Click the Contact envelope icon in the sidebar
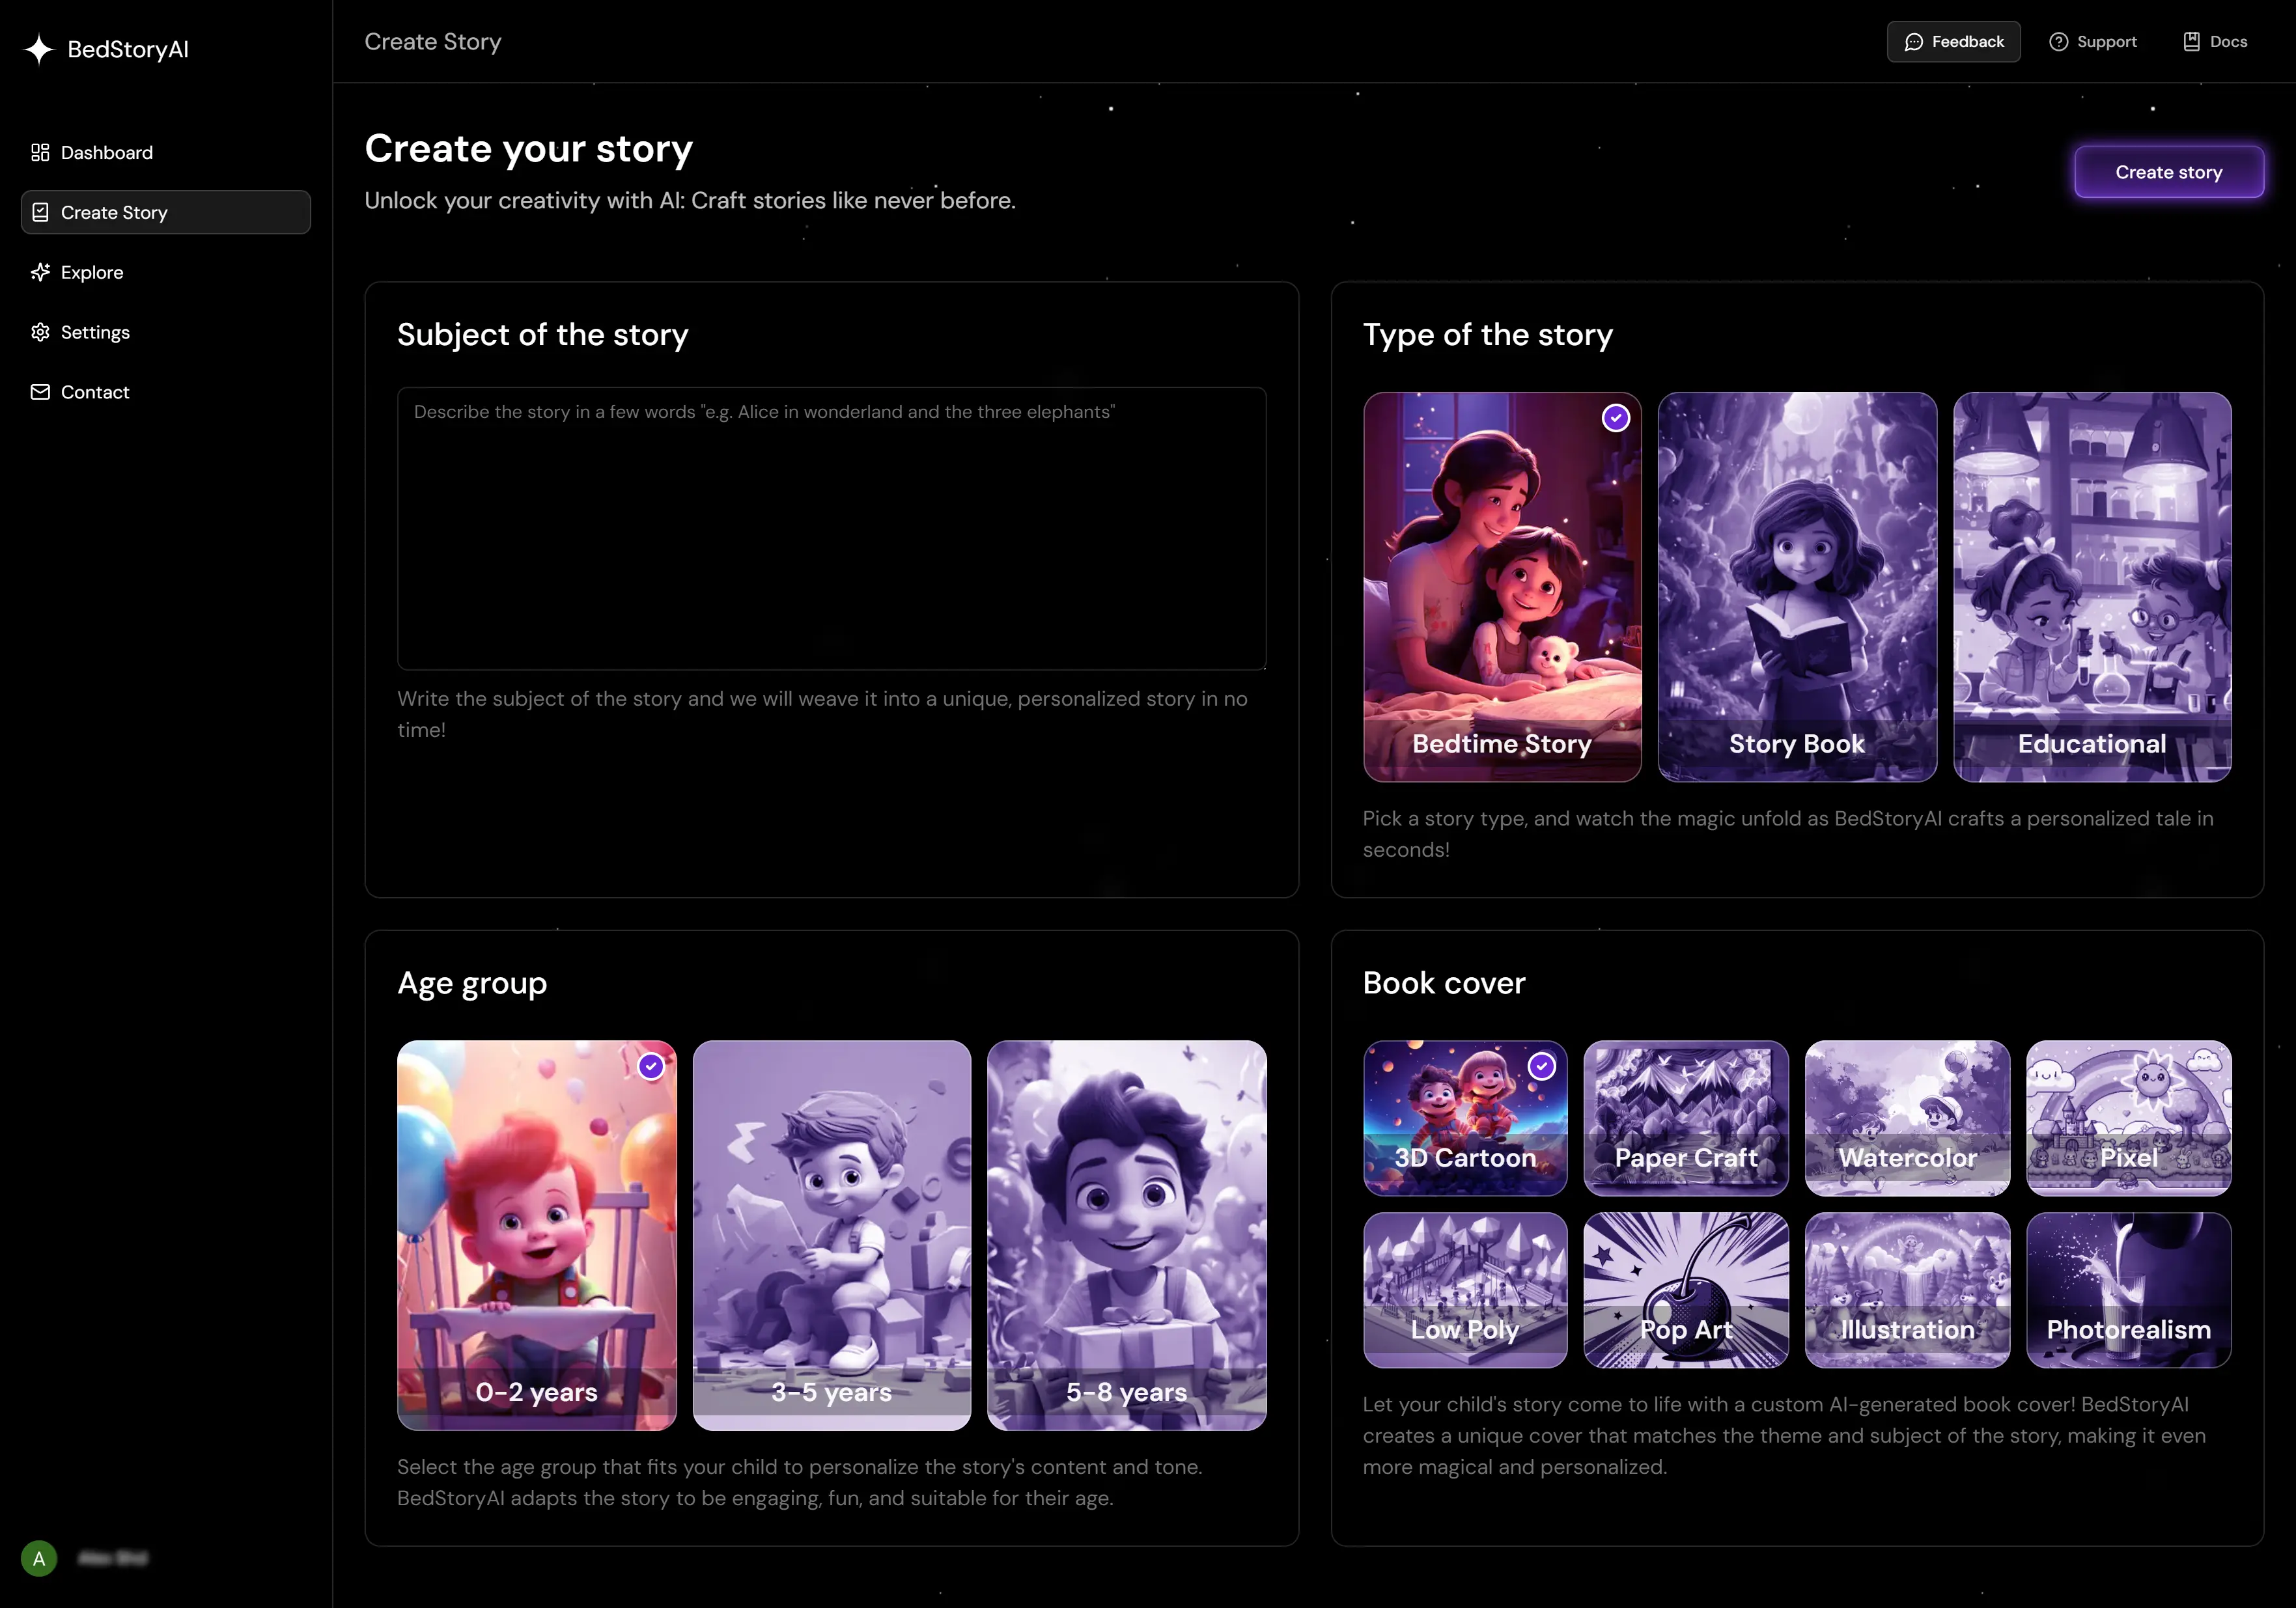Viewport: 2296px width, 1608px height. [40, 392]
